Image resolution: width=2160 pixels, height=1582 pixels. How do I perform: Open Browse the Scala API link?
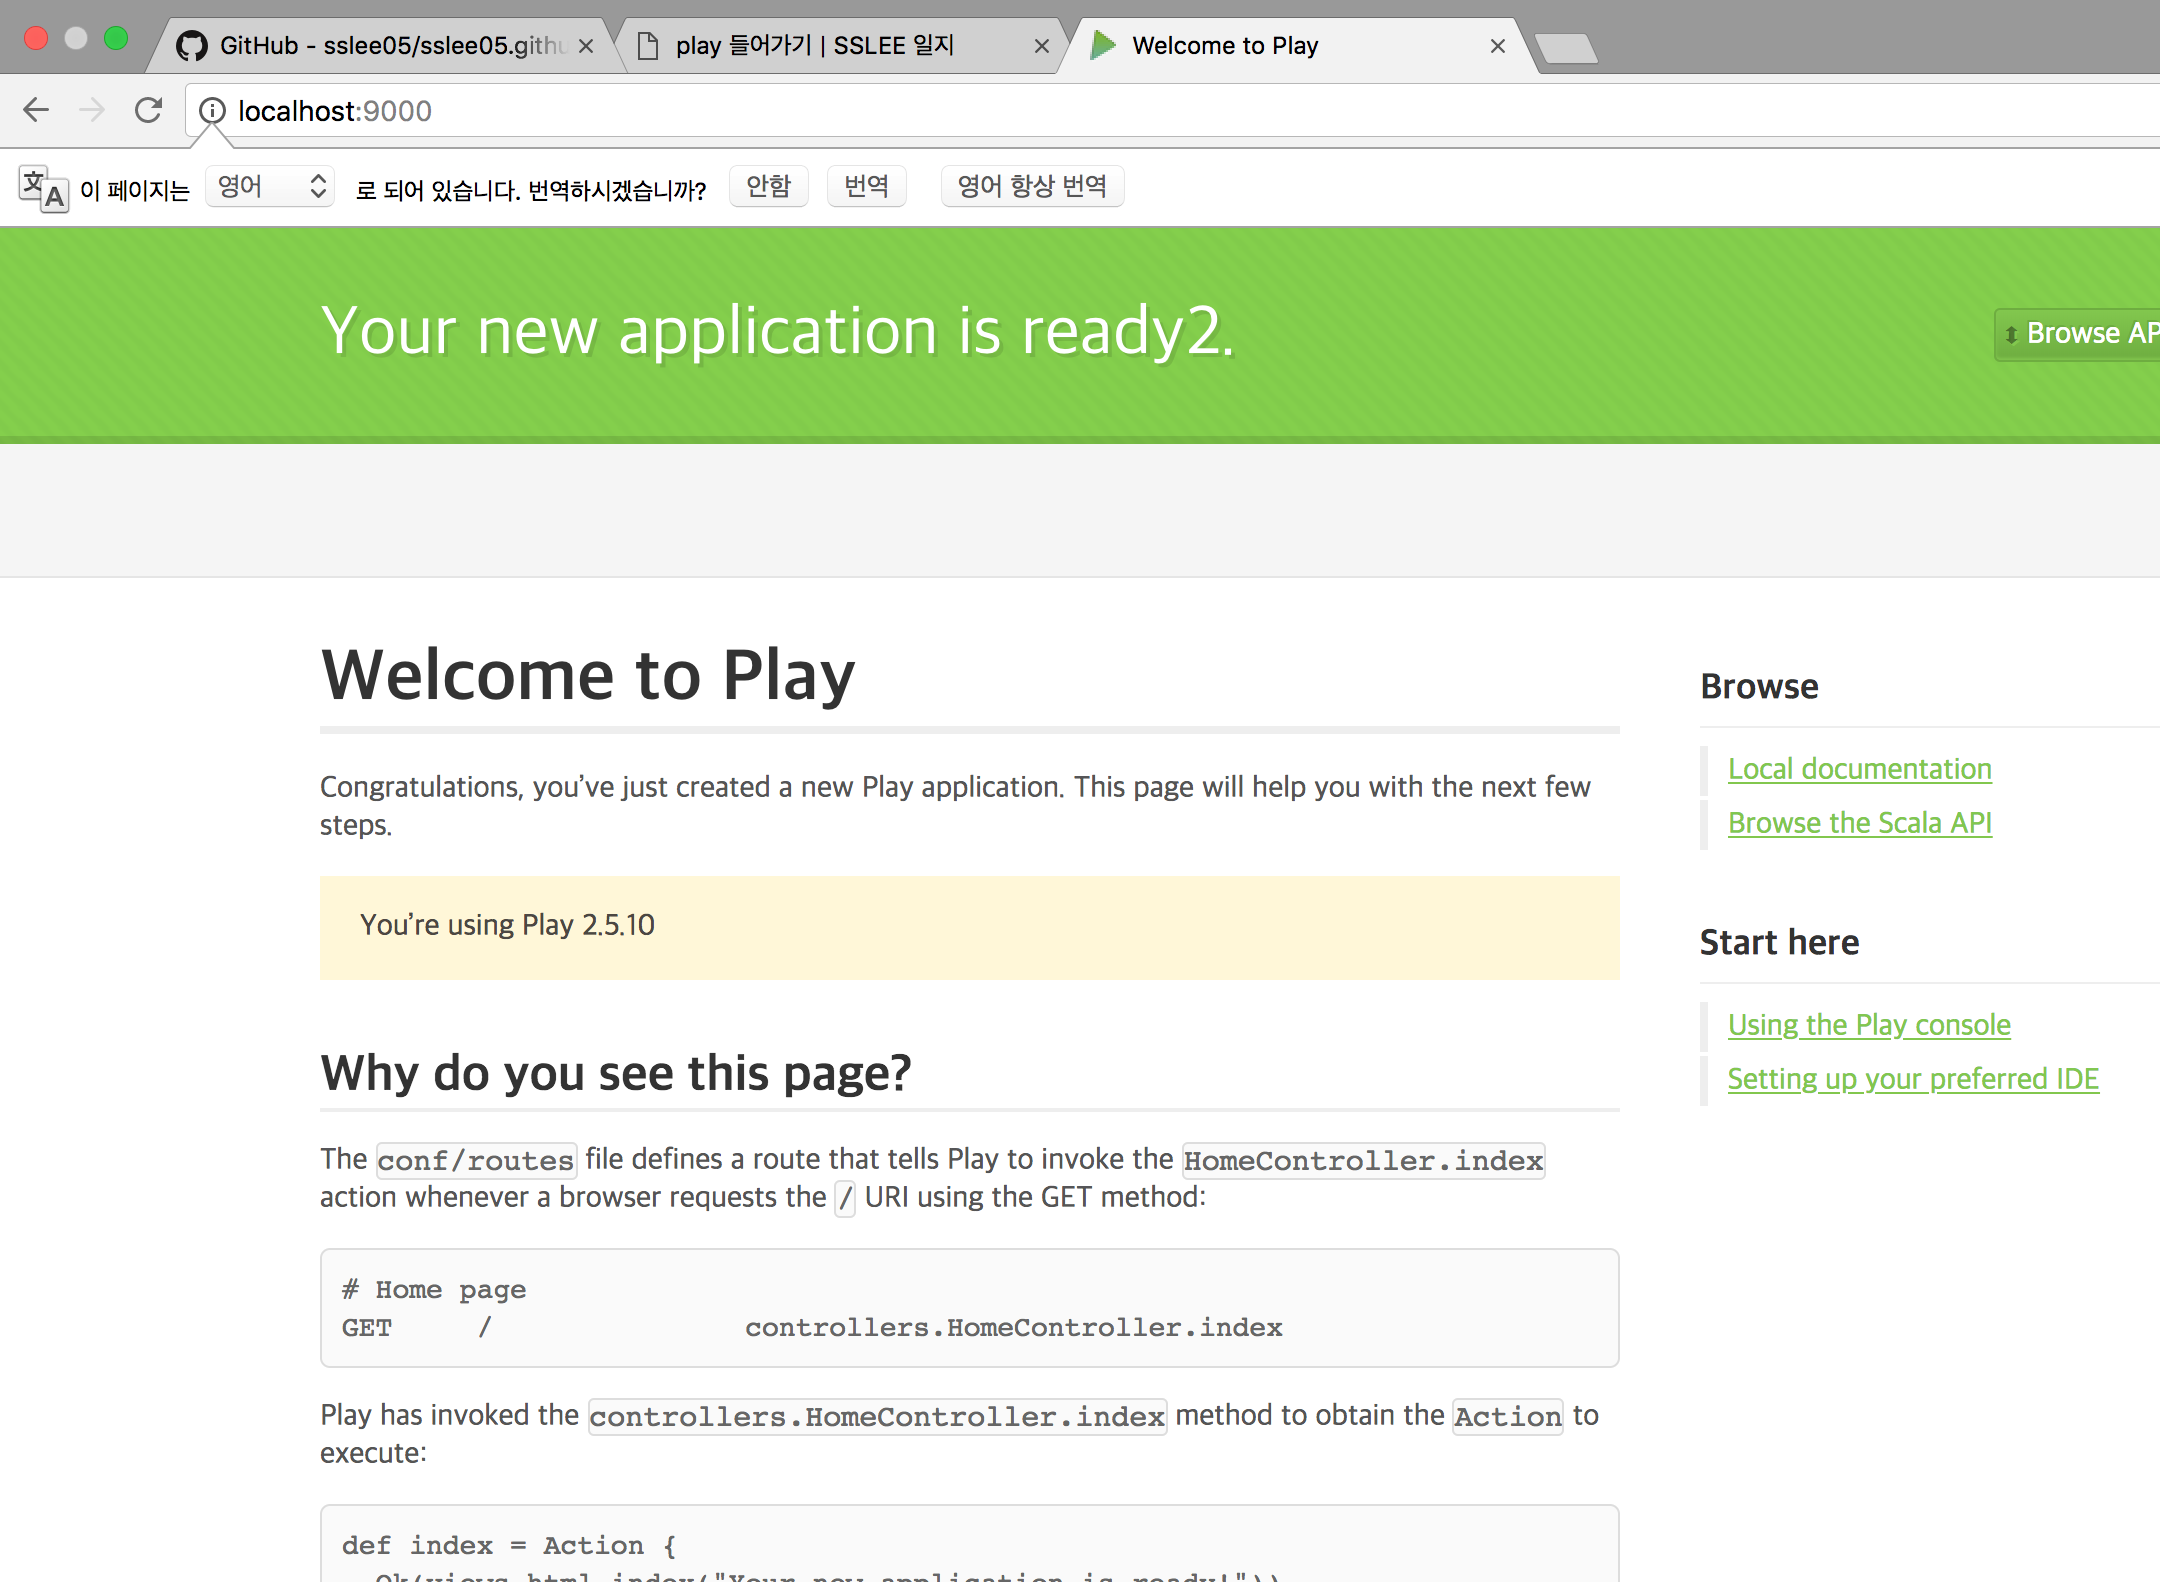1859,823
